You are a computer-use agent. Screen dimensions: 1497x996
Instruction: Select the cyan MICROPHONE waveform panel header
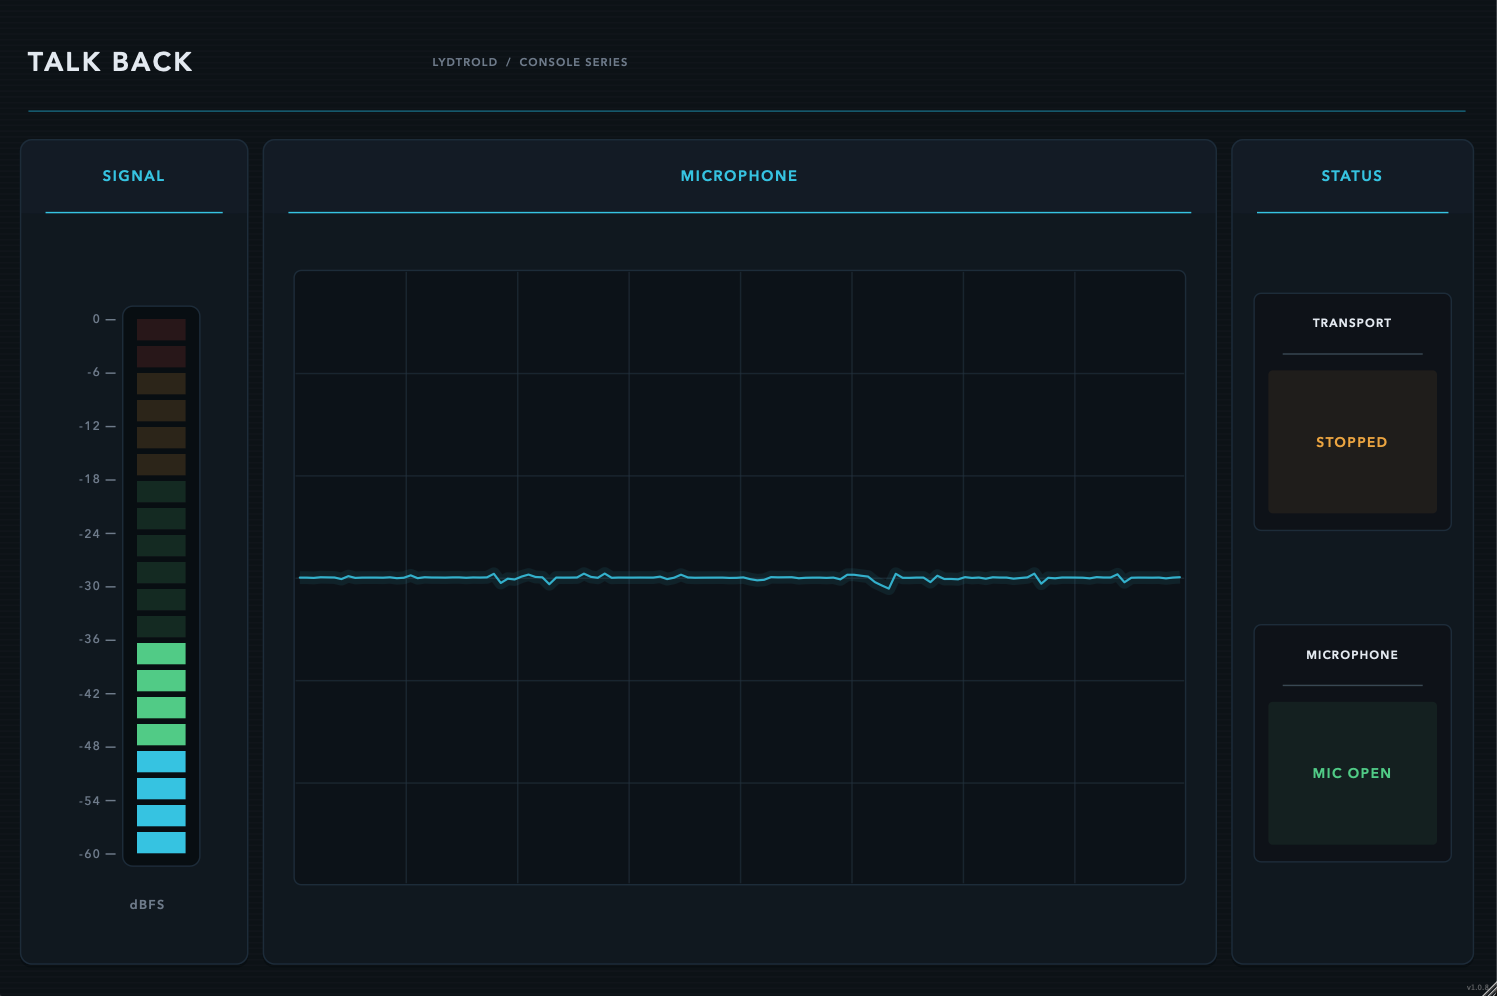(x=739, y=176)
